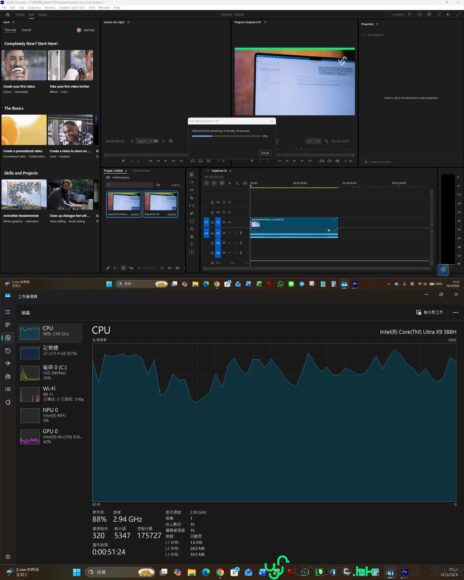Viewport: 464px width, 580px height.
Task: Open Task Manager more options ellipsis
Action: [455, 313]
